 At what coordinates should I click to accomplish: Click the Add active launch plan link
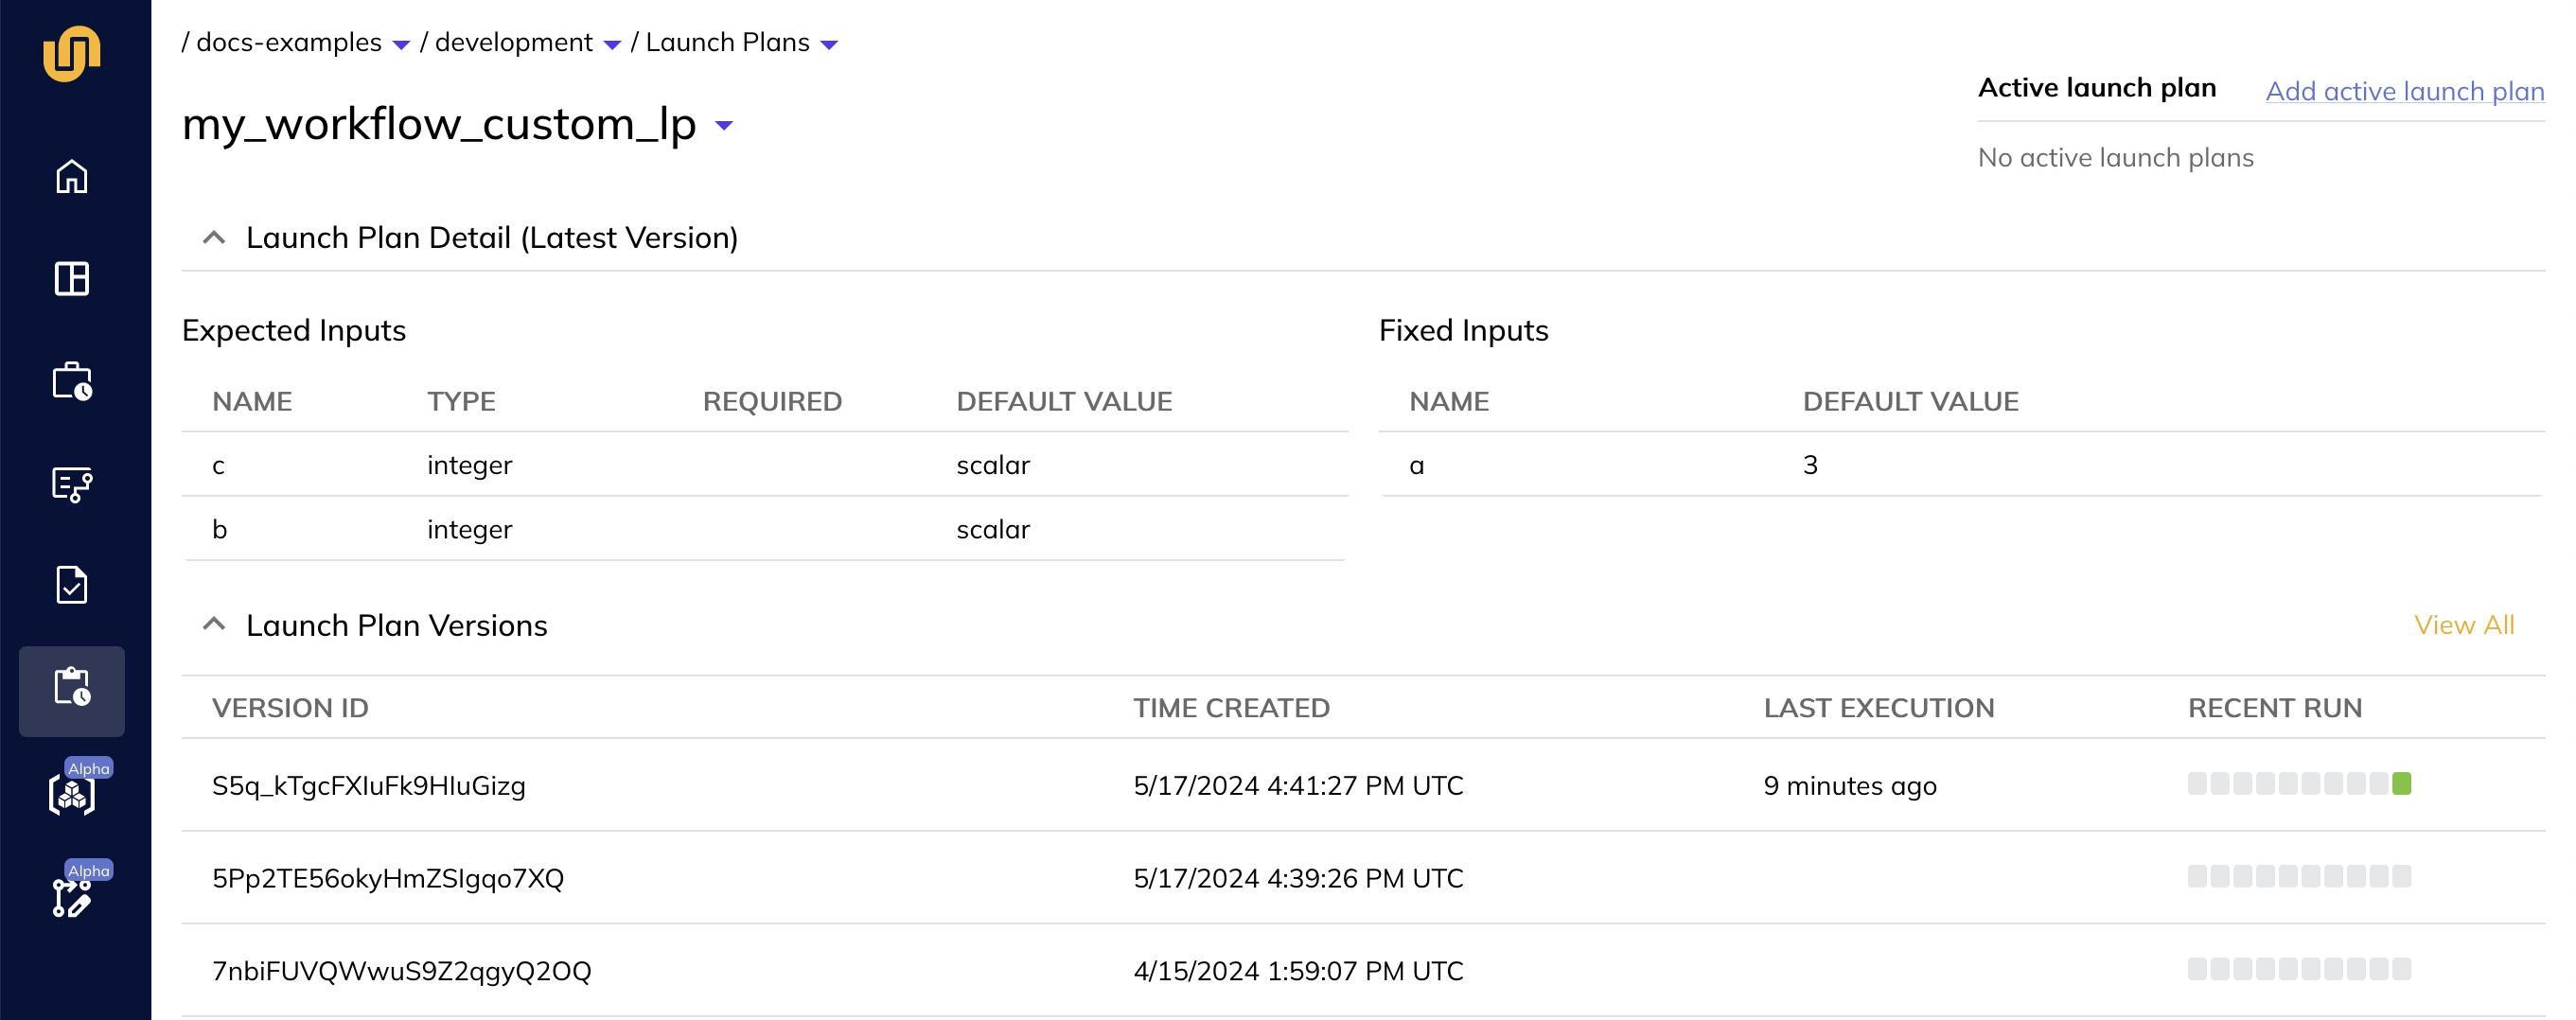(2405, 91)
